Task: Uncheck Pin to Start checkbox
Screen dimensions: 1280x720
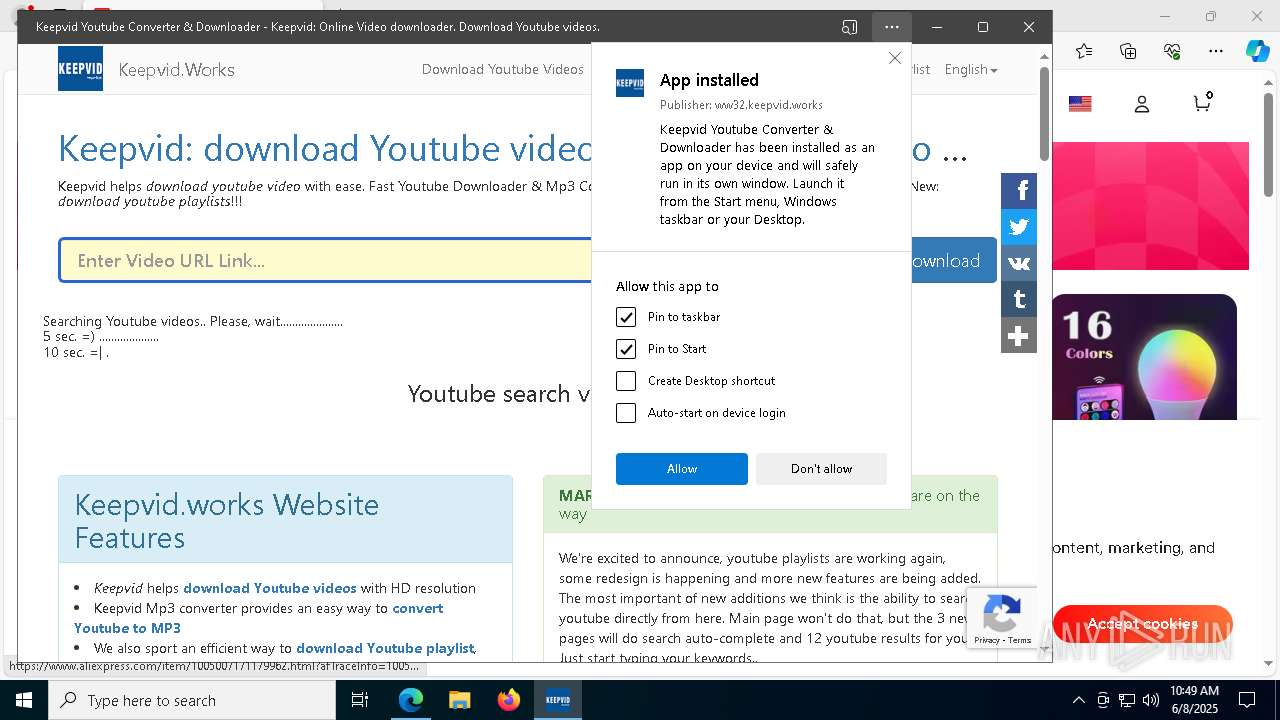Action: click(x=626, y=349)
